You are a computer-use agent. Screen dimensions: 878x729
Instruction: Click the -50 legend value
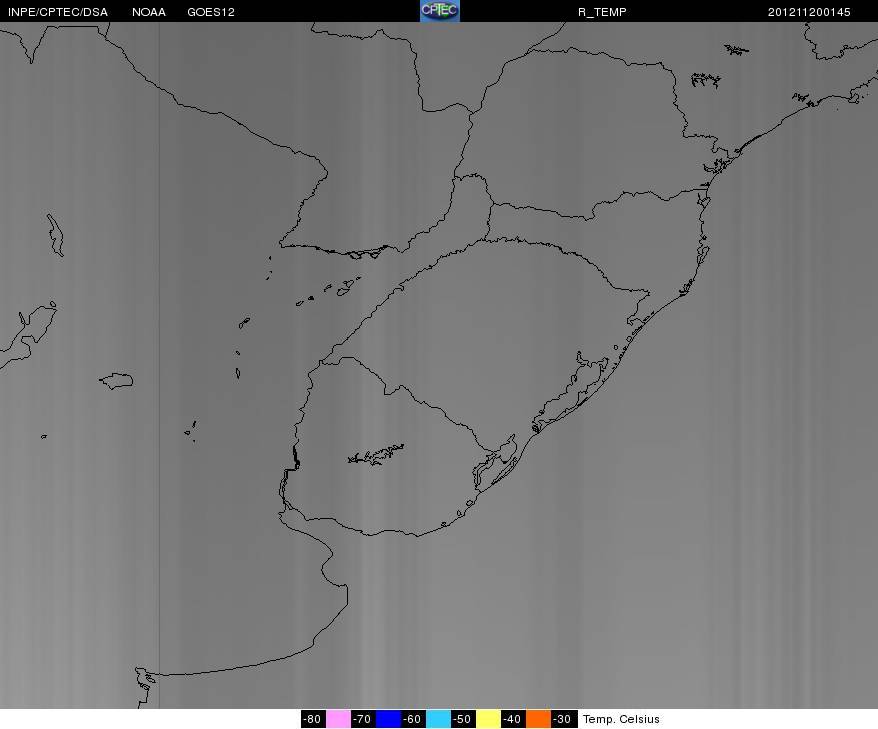click(x=463, y=719)
